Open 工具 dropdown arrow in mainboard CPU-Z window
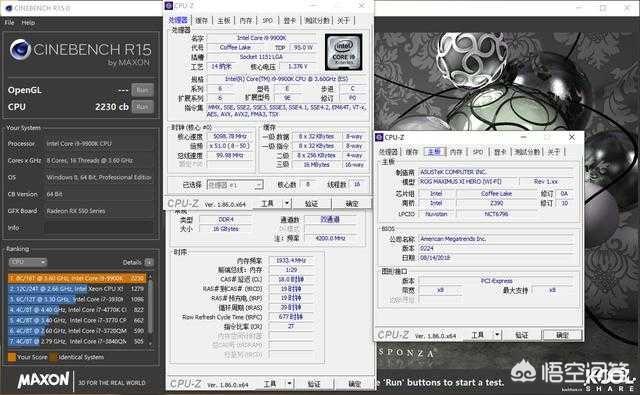Image resolution: width=640 pixels, height=395 pixels. coord(497,335)
